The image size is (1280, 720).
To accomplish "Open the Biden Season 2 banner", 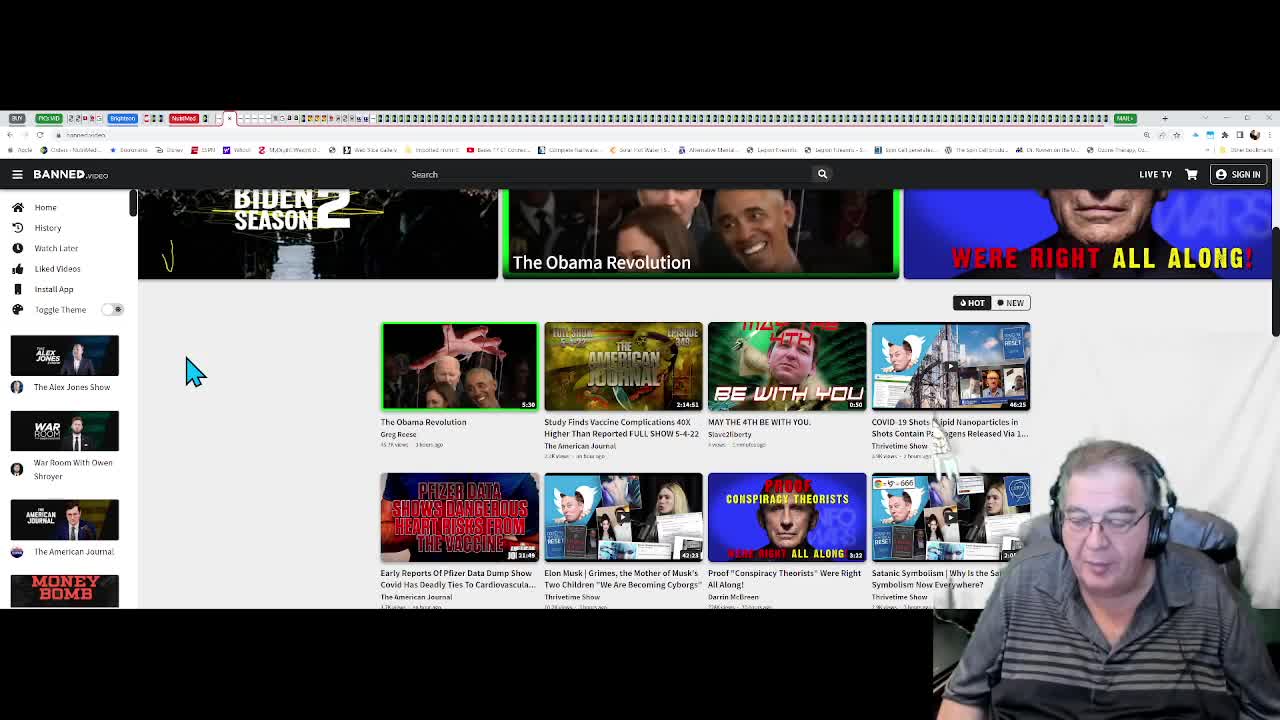I will point(318,234).
